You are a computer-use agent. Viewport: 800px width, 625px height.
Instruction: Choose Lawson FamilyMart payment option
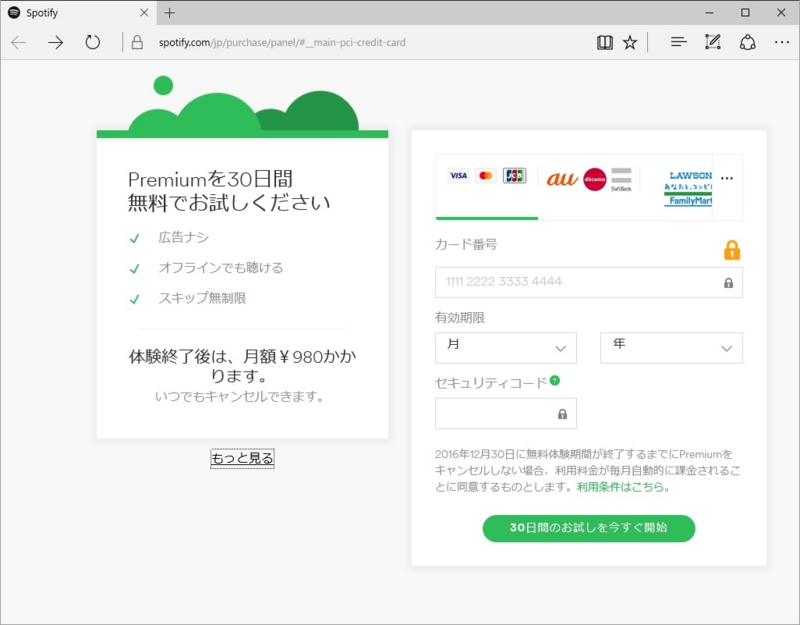point(688,188)
